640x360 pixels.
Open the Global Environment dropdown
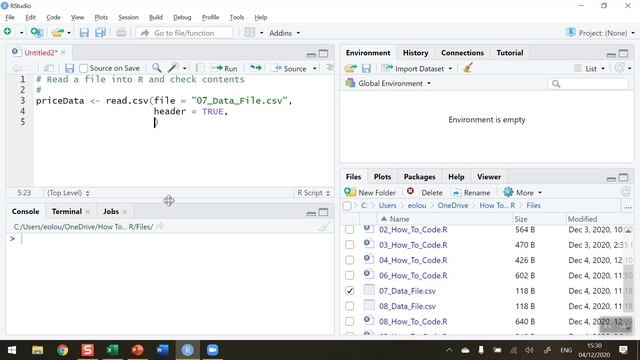388,83
